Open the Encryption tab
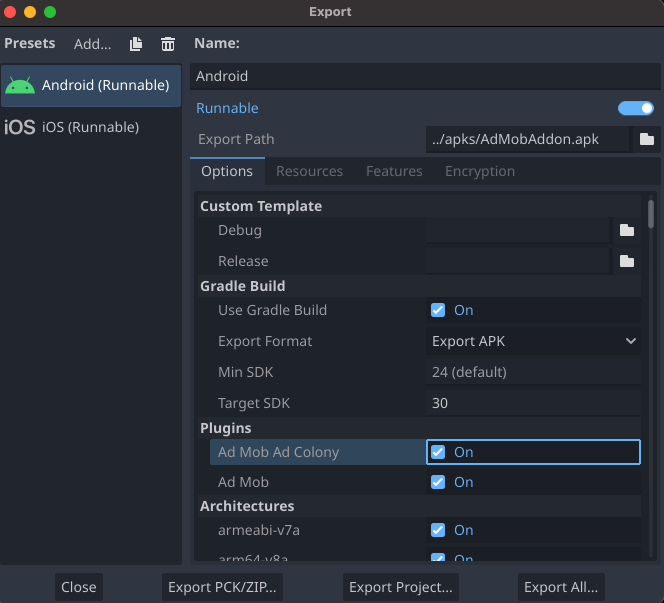This screenshot has width=664, height=603. pos(480,171)
